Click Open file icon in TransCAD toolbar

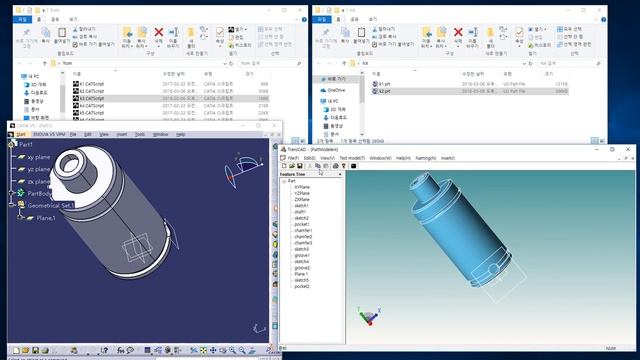click(x=292, y=166)
